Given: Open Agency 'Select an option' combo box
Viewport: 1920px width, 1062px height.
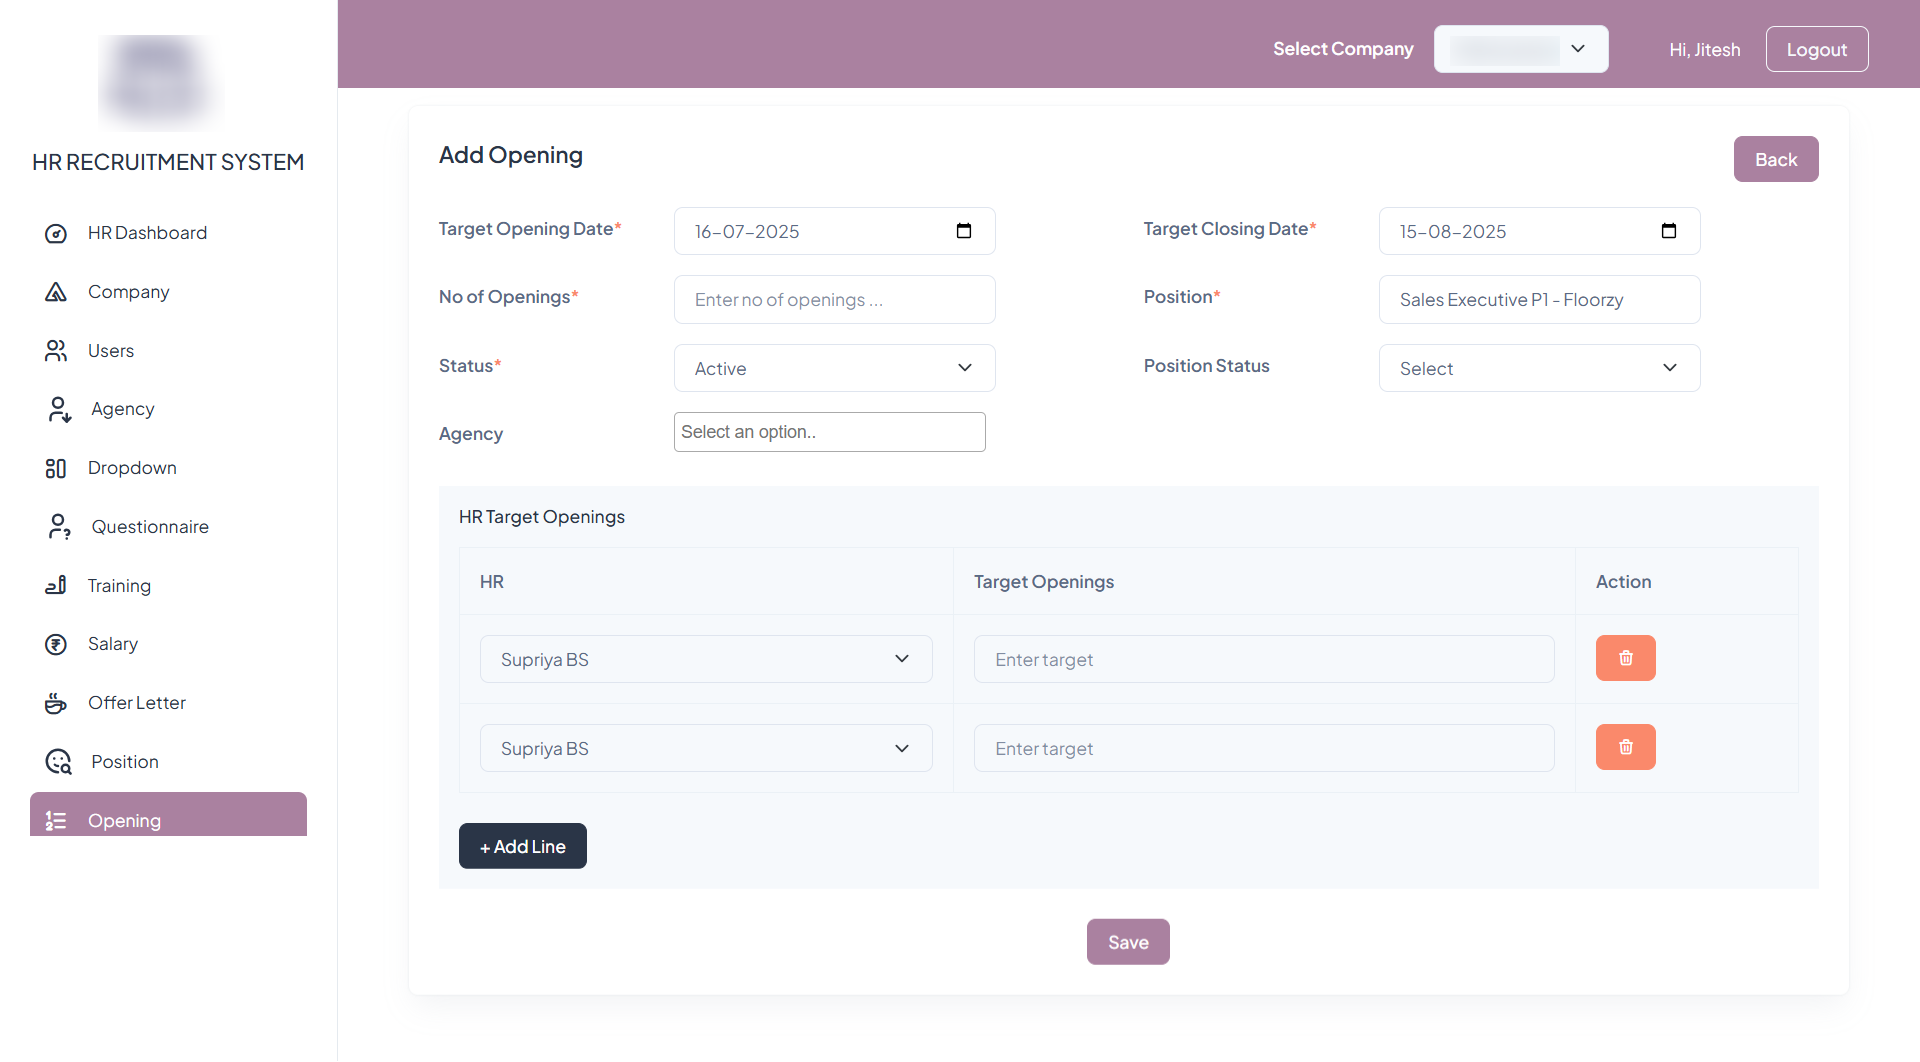Looking at the screenshot, I should (x=830, y=432).
